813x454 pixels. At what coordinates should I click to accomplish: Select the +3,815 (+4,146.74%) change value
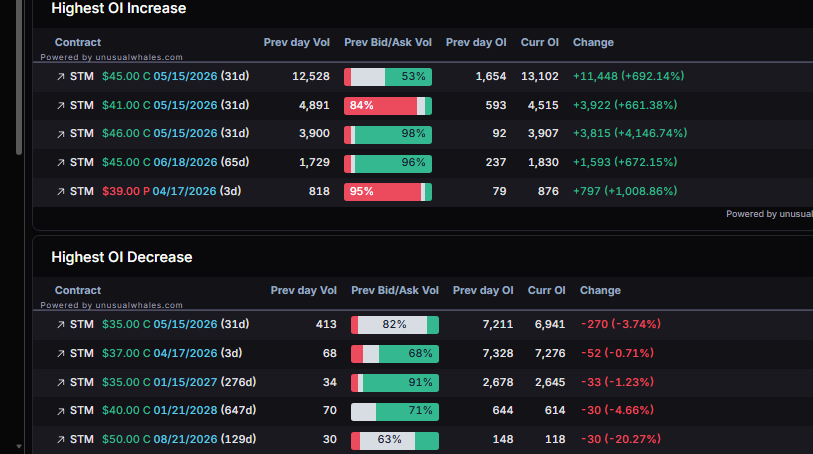630,133
